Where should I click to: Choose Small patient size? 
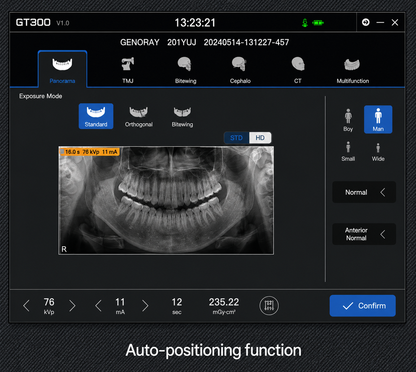(x=348, y=151)
